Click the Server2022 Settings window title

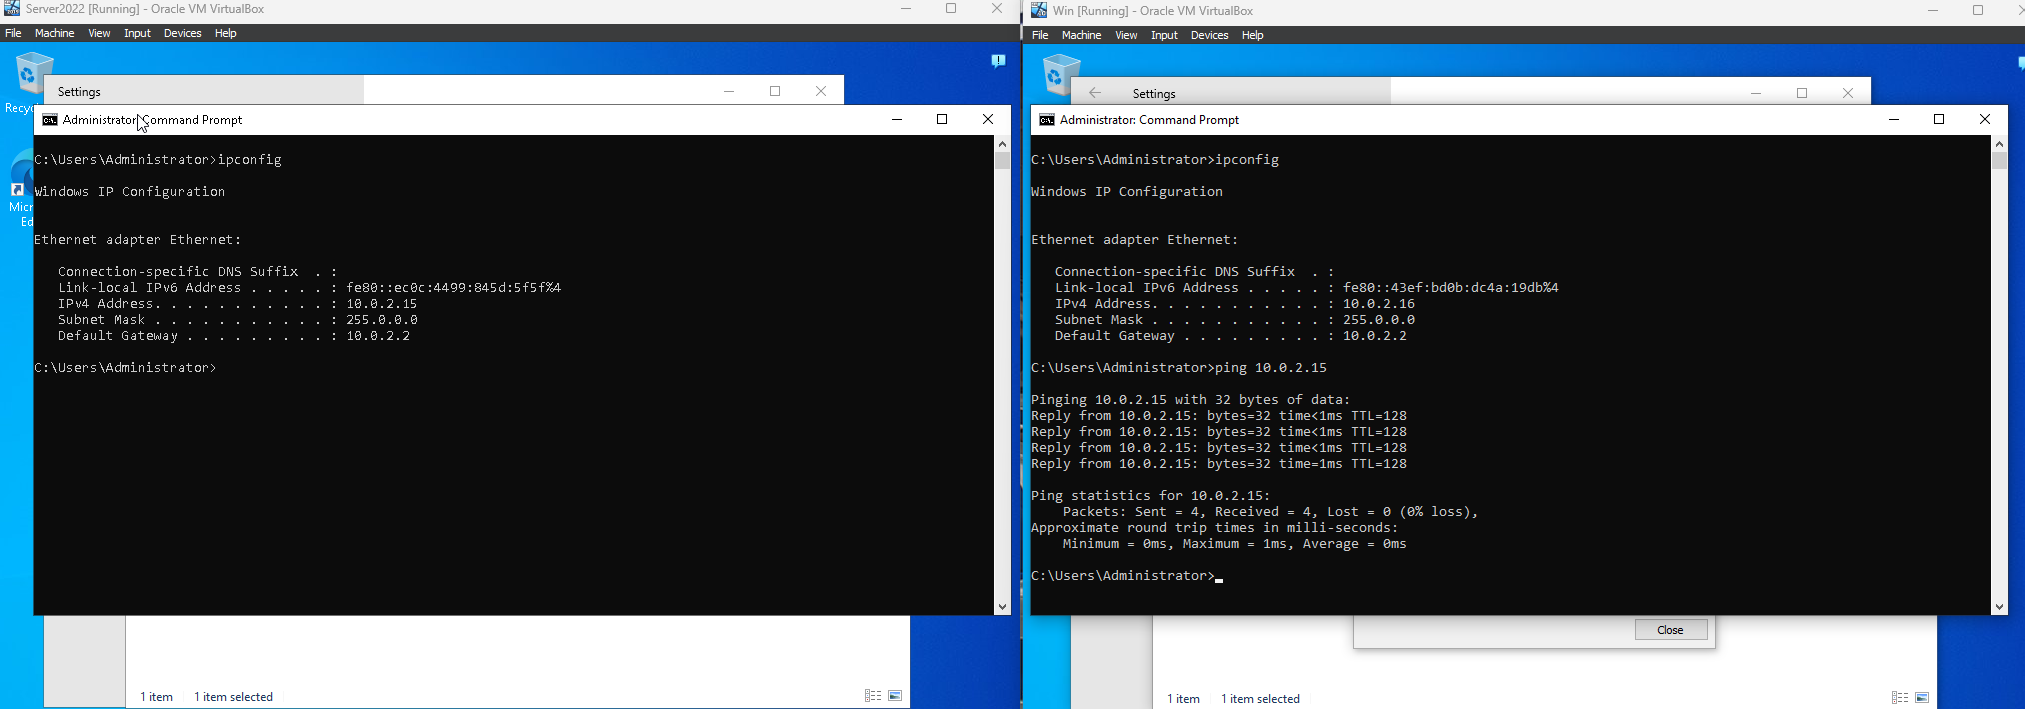(x=79, y=92)
